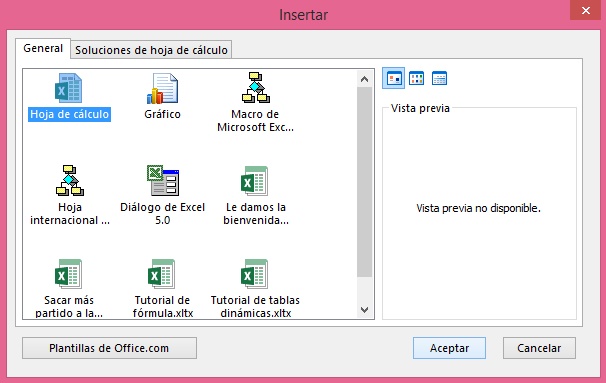Click the Cancelar button
The height and width of the screenshot is (383, 606).
pyautogui.click(x=539, y=348)
